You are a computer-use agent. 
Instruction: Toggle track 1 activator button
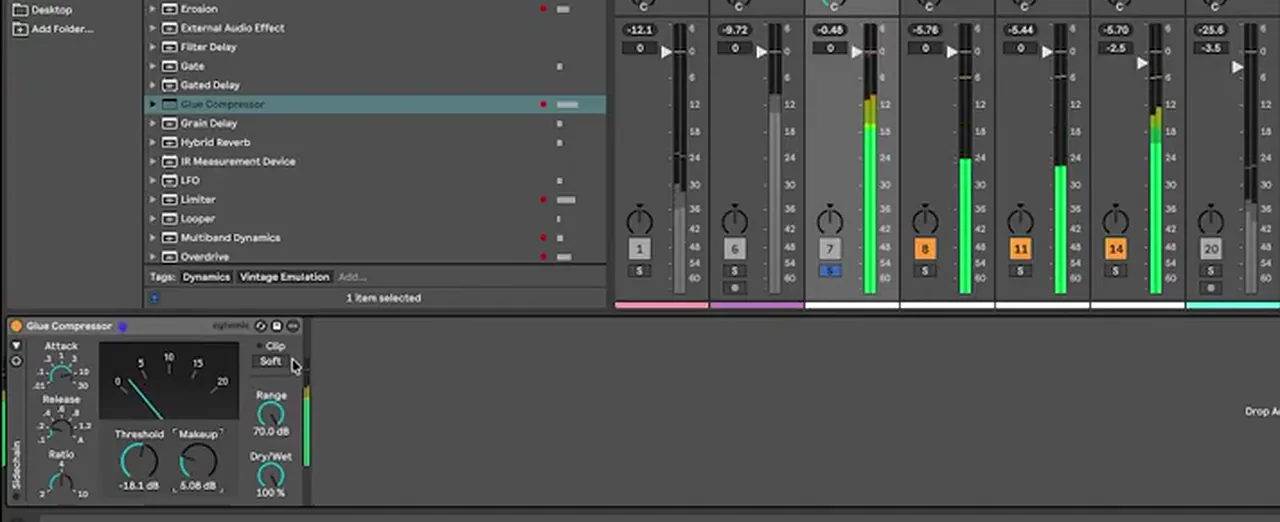point(640,248)
